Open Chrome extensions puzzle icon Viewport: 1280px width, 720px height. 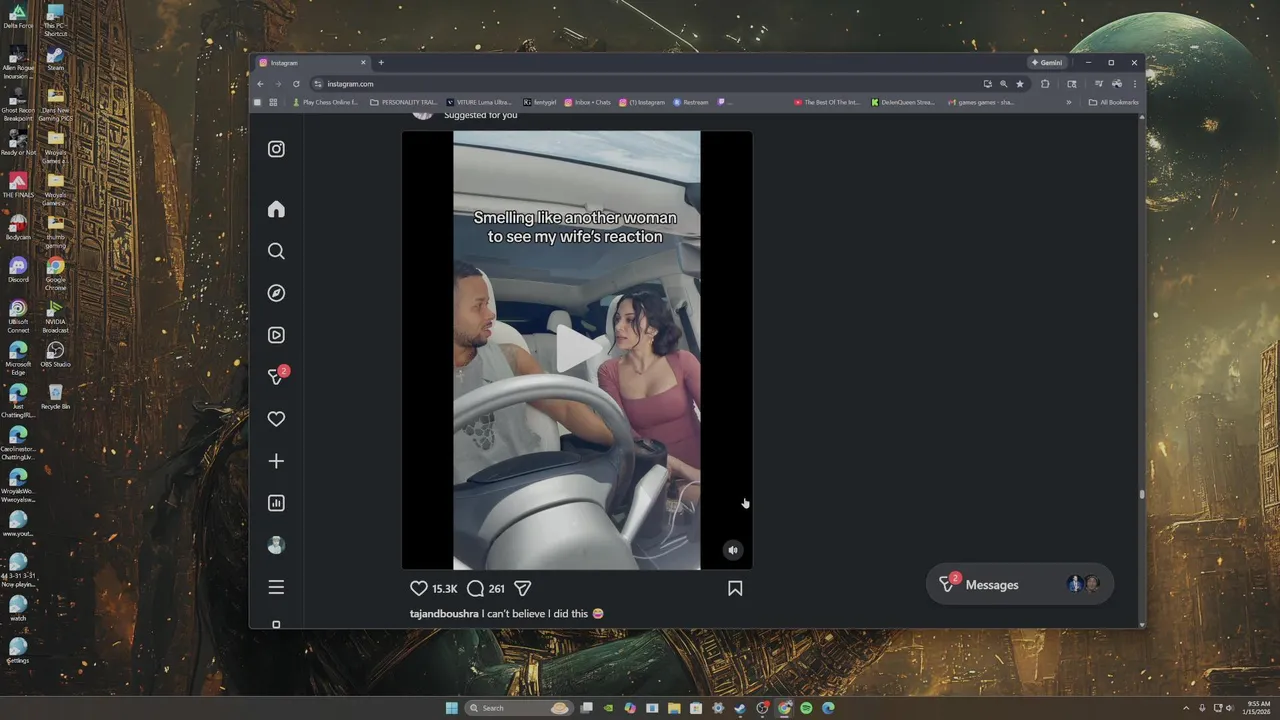[x=1045, y=84]
